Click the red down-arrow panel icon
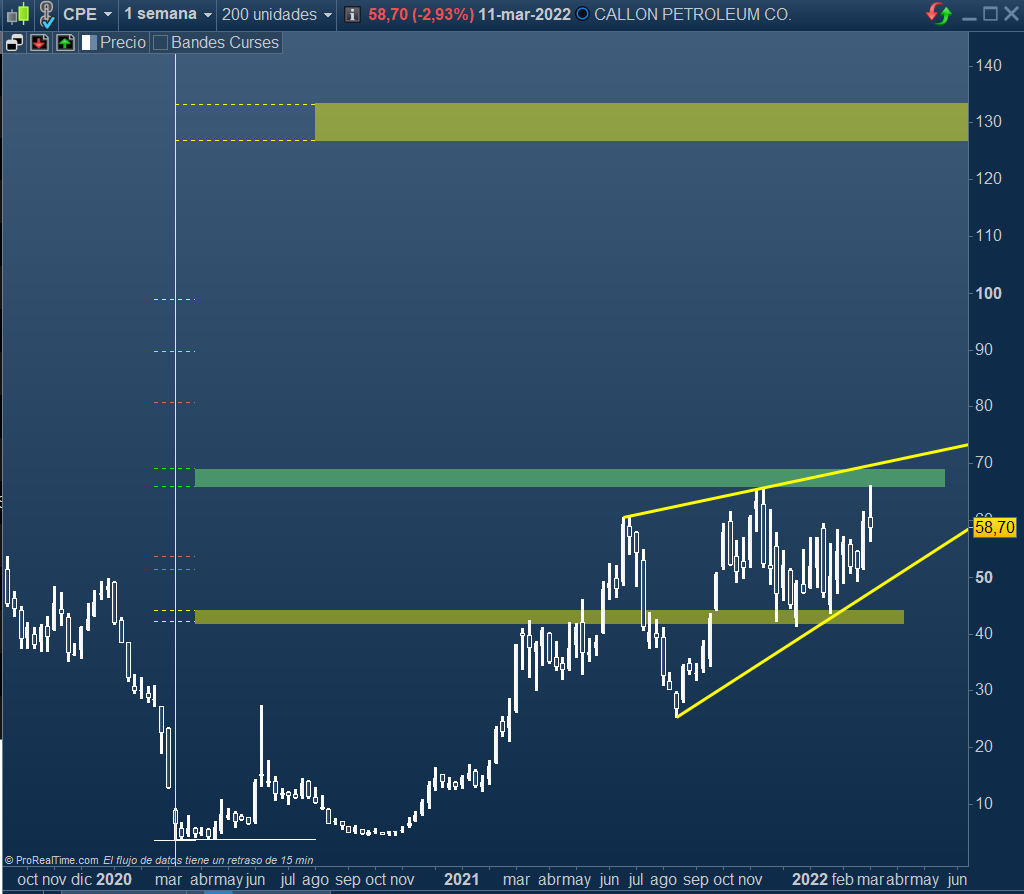This screenshot has width=1024, height=894. (x=39, y=43)
